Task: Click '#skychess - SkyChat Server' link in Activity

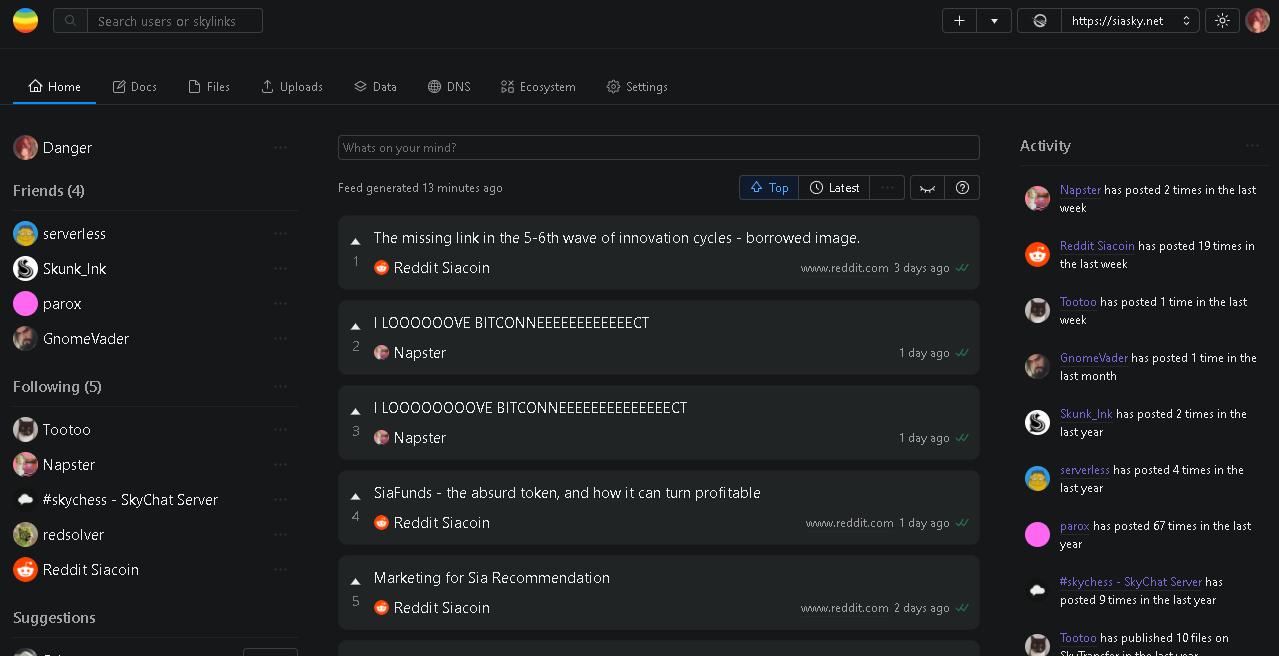Action: [1131, 582]
